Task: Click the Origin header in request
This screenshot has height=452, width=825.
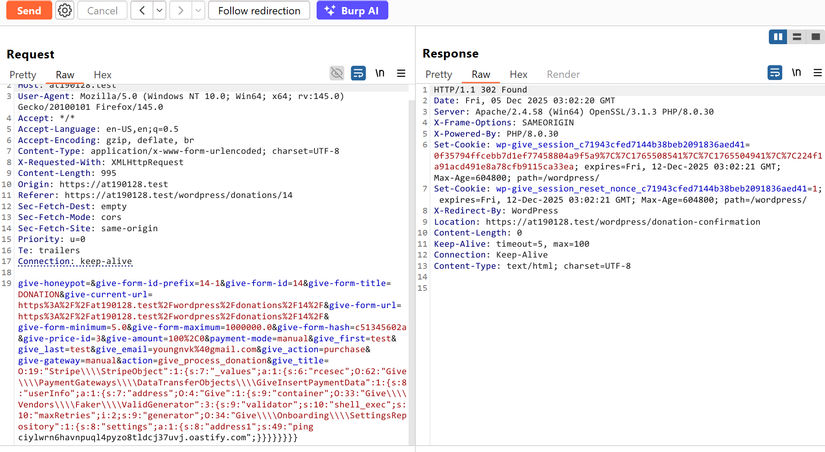Action: (93, 185)
